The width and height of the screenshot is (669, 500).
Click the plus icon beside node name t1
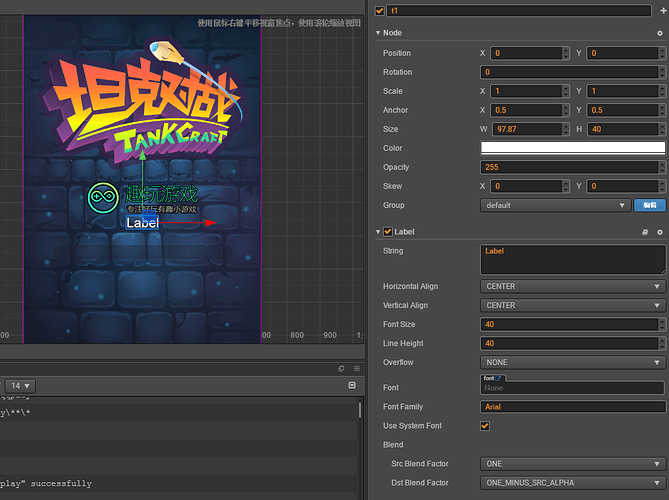pyautogui.click(x=663, y=11)
